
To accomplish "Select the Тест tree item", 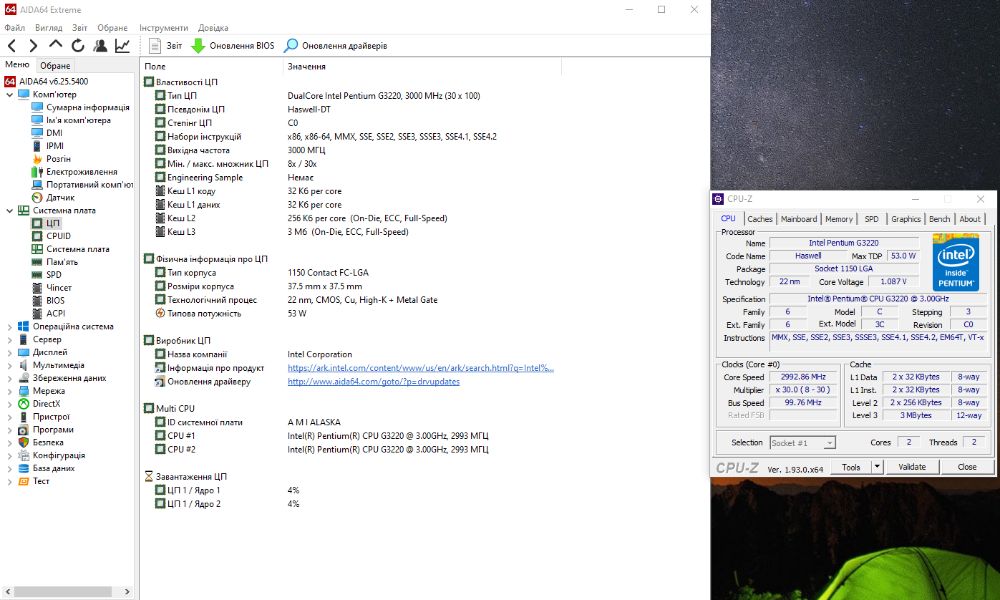I will point(41,481).
